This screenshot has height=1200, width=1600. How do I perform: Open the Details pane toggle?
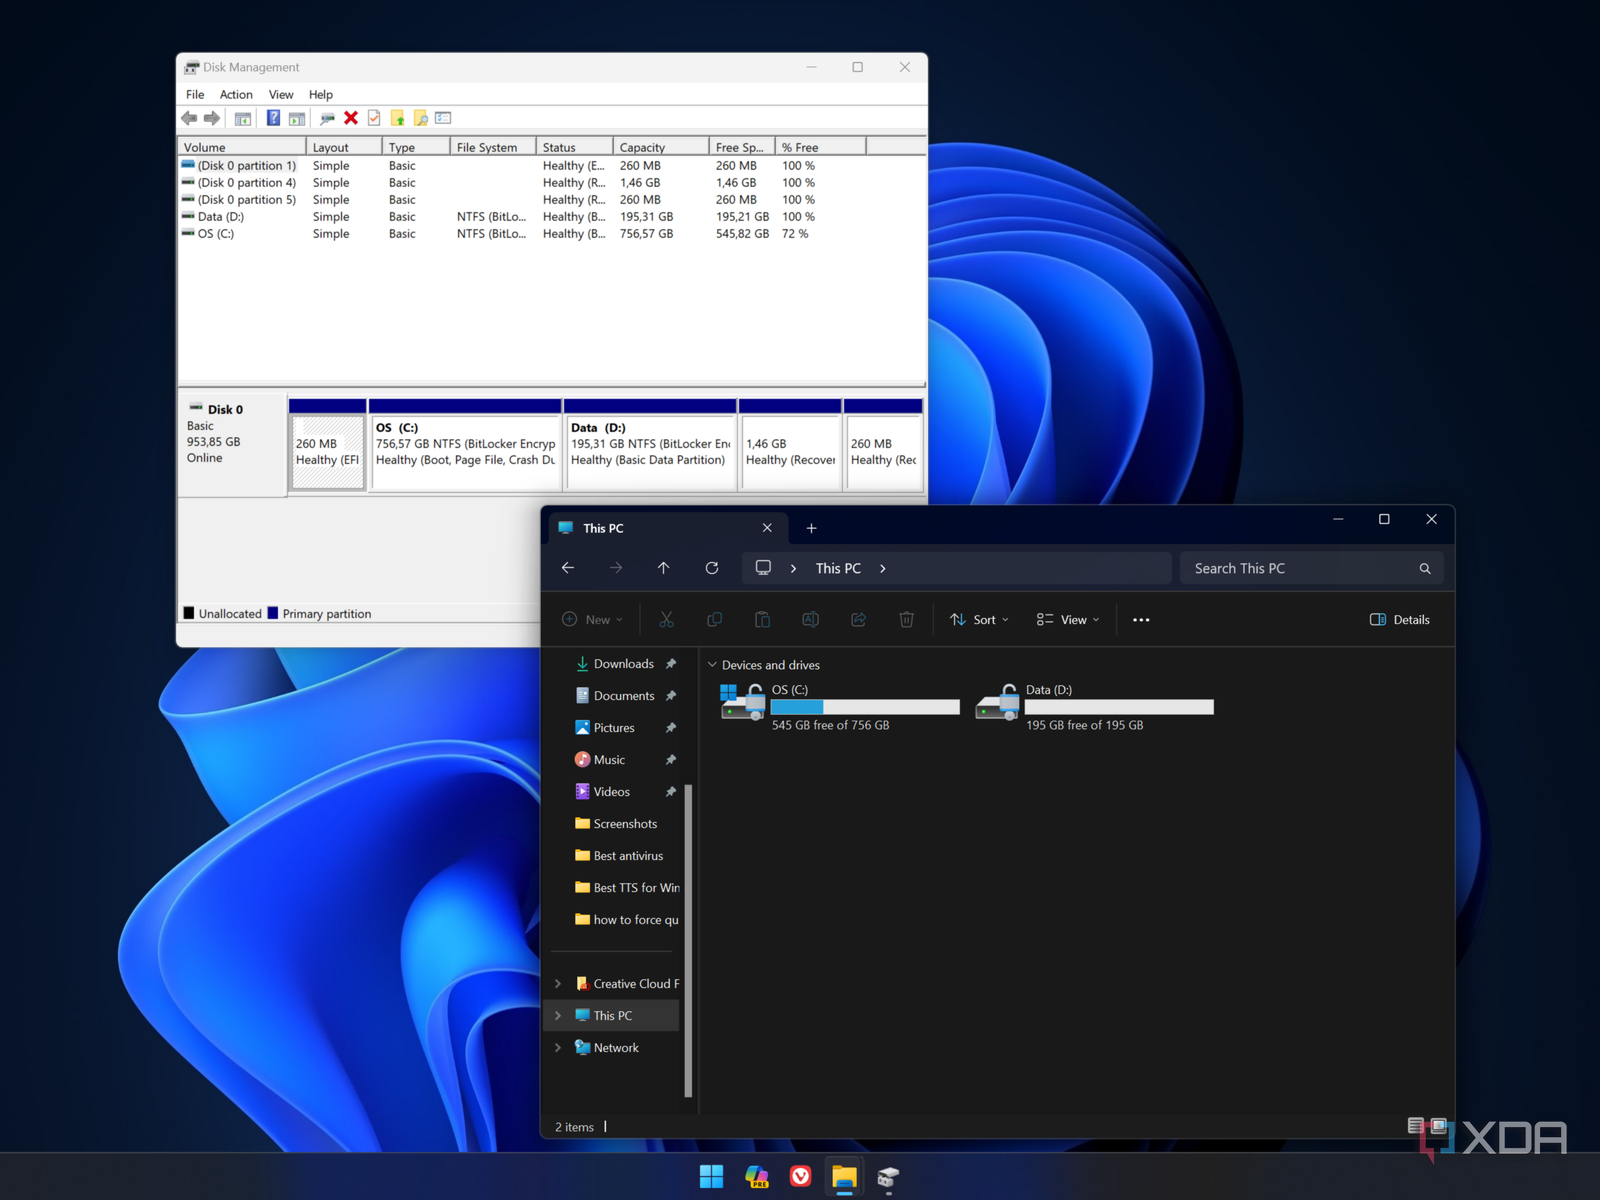(1399, 619)
